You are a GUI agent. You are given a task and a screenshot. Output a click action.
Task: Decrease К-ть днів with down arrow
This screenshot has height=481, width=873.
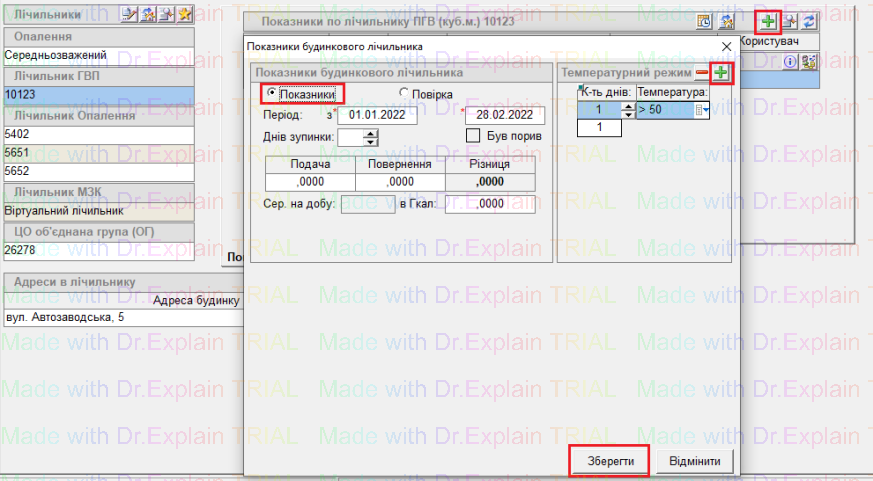(x=628, y=115)
